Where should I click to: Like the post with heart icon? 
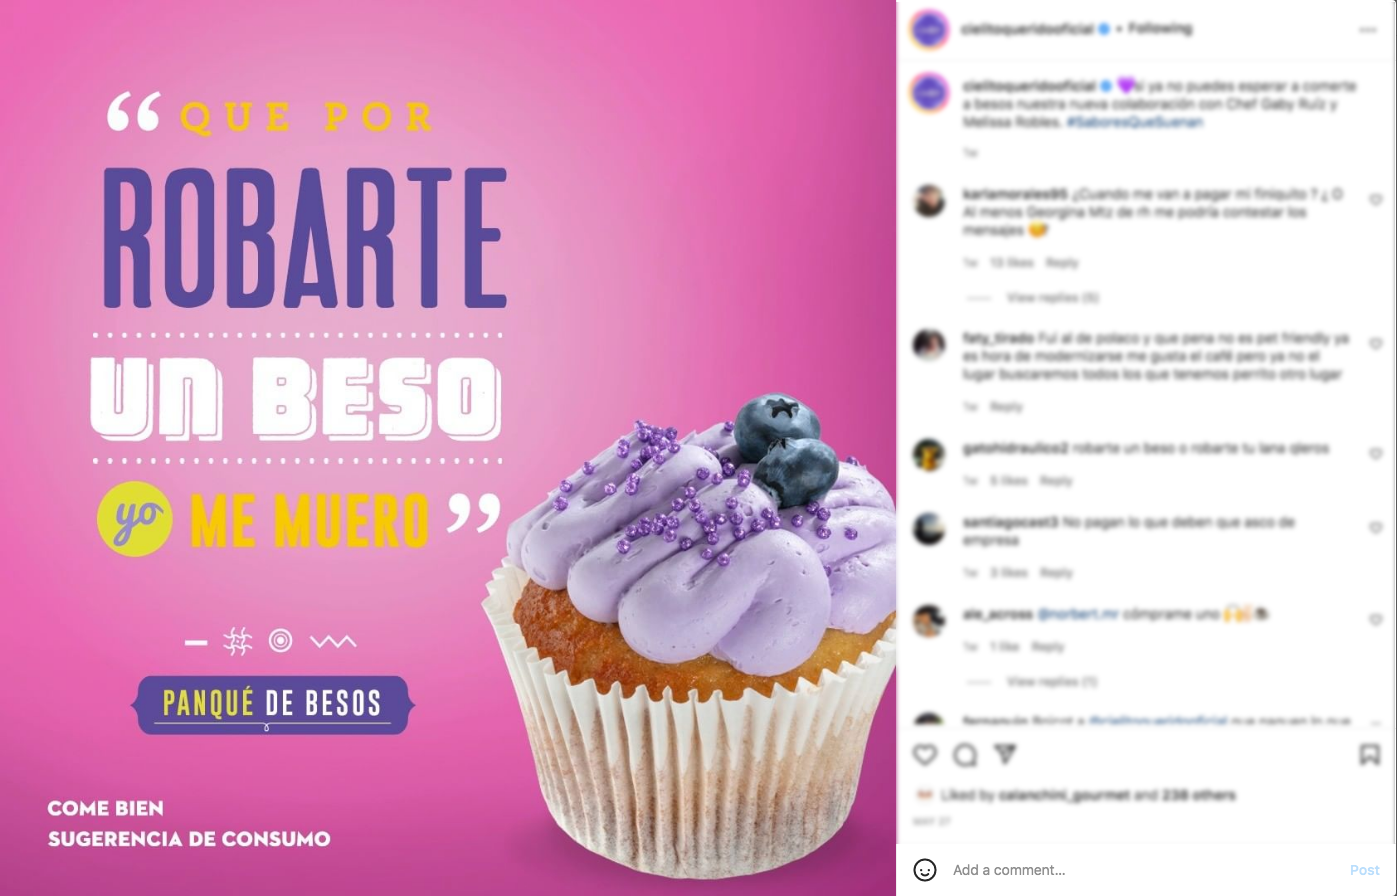coord(925,754)
